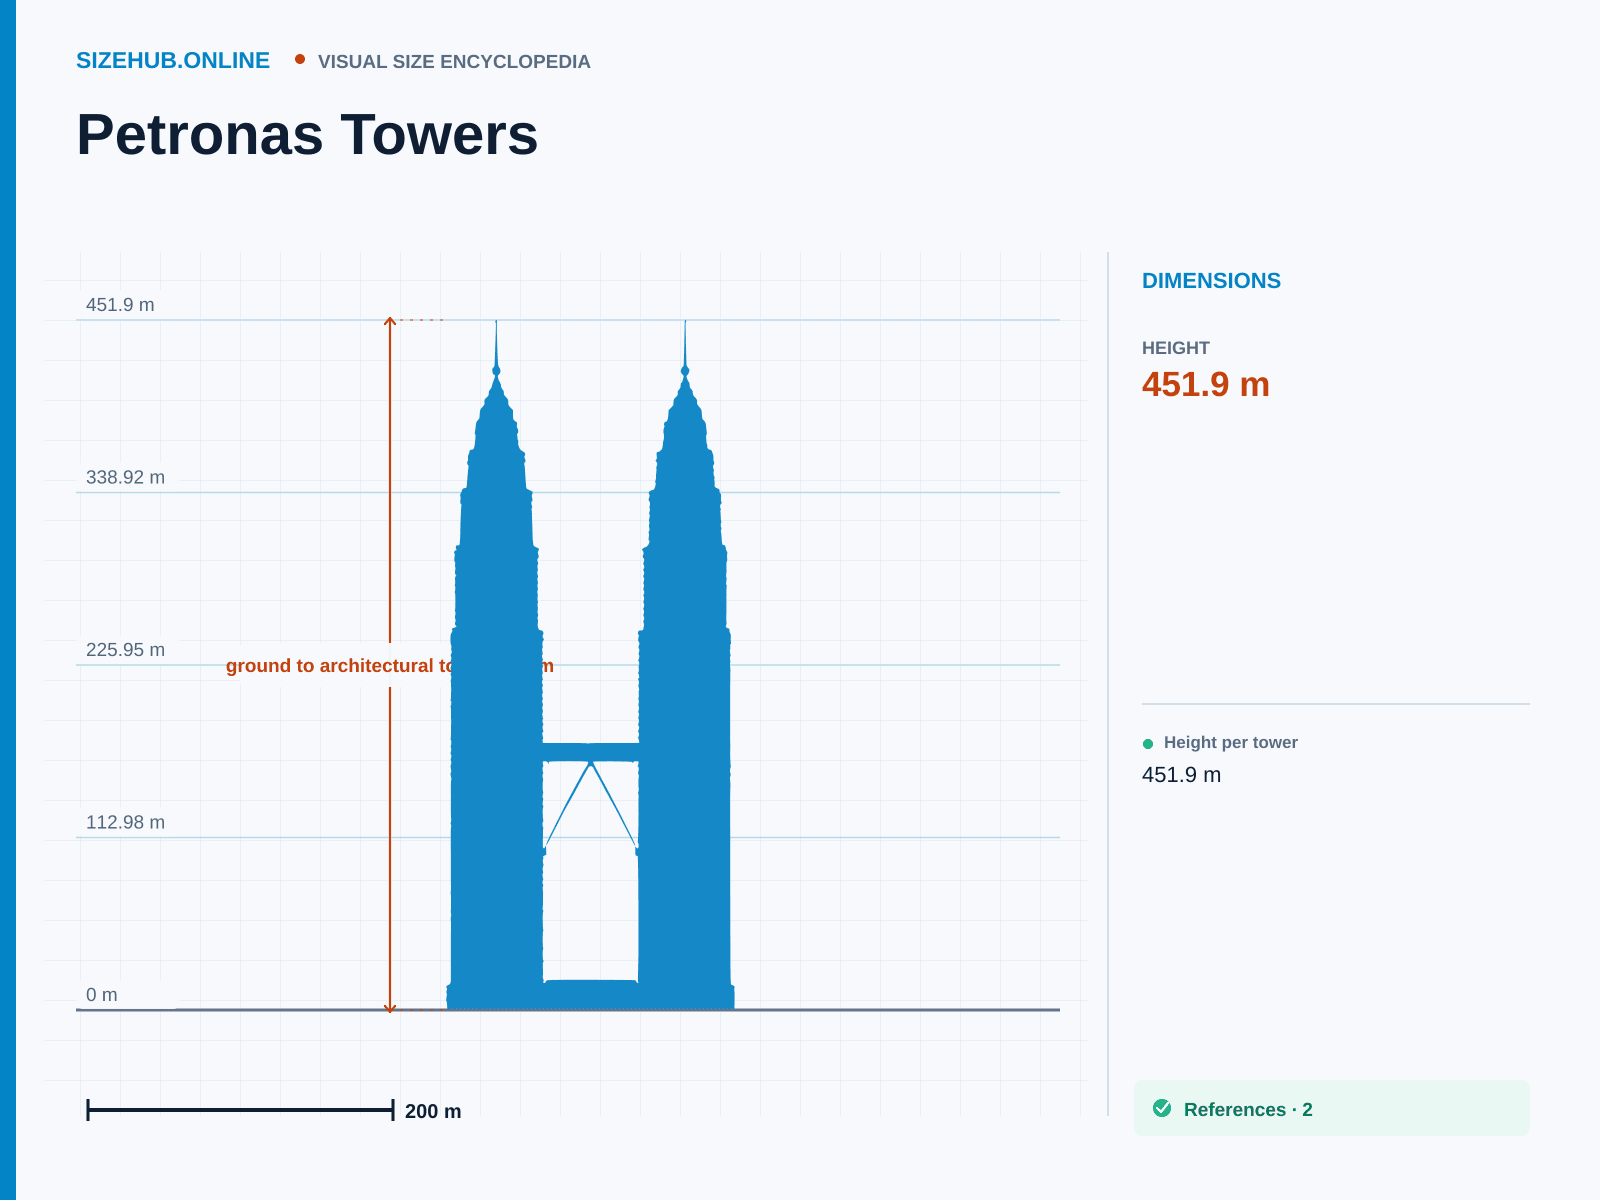Open the SIZEHUB.ONLINE site link
Image resolution: width=1600 pixels, height=1200 pixels.
173,61
